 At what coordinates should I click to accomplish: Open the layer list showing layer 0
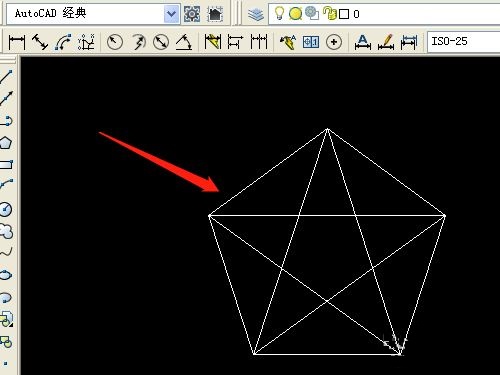384,14
